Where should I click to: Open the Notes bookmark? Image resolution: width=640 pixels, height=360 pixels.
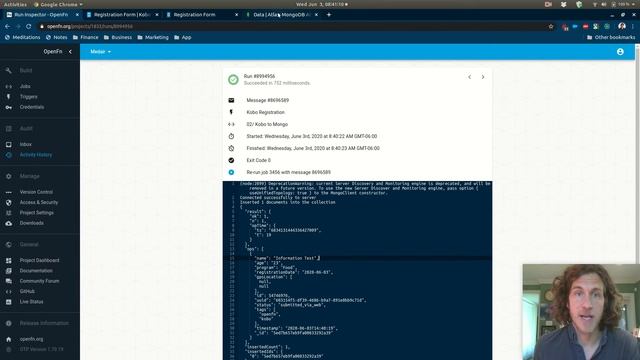point(56,37)
